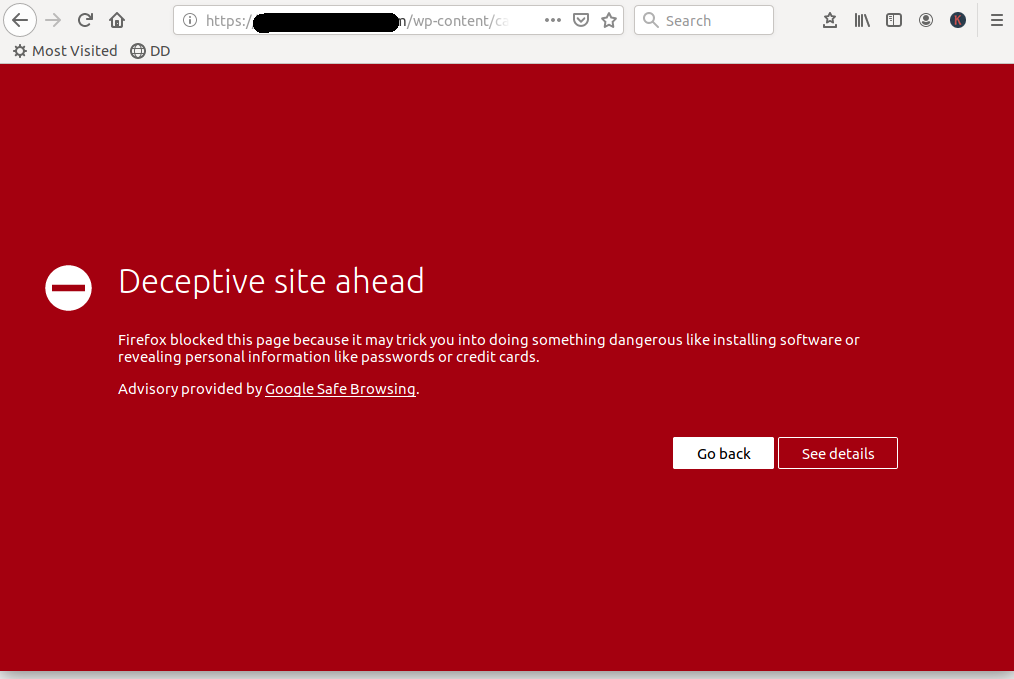Expand See details on warning
This screenshot has height=679, width=1014.
tap(837, 453)
